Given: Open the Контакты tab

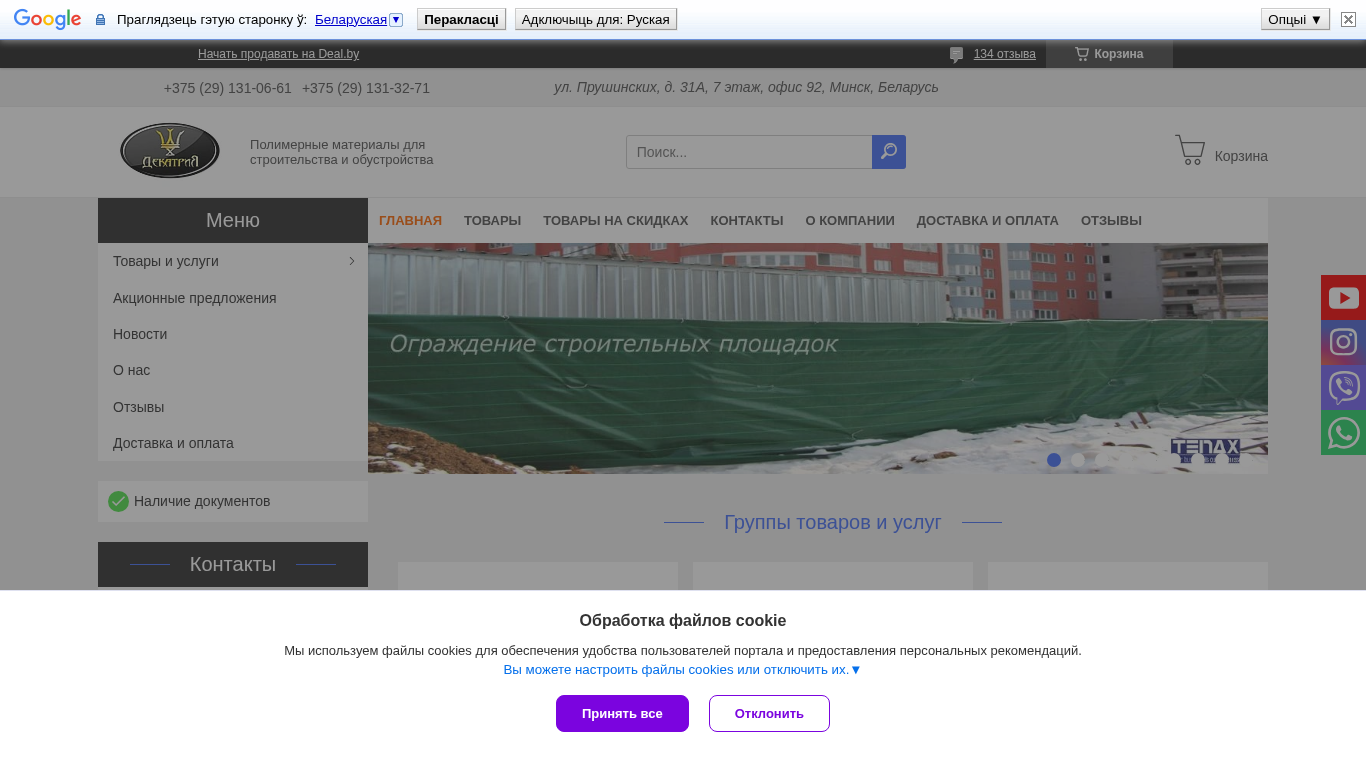Looking at the screenshot, I should [x=747, y=220].
